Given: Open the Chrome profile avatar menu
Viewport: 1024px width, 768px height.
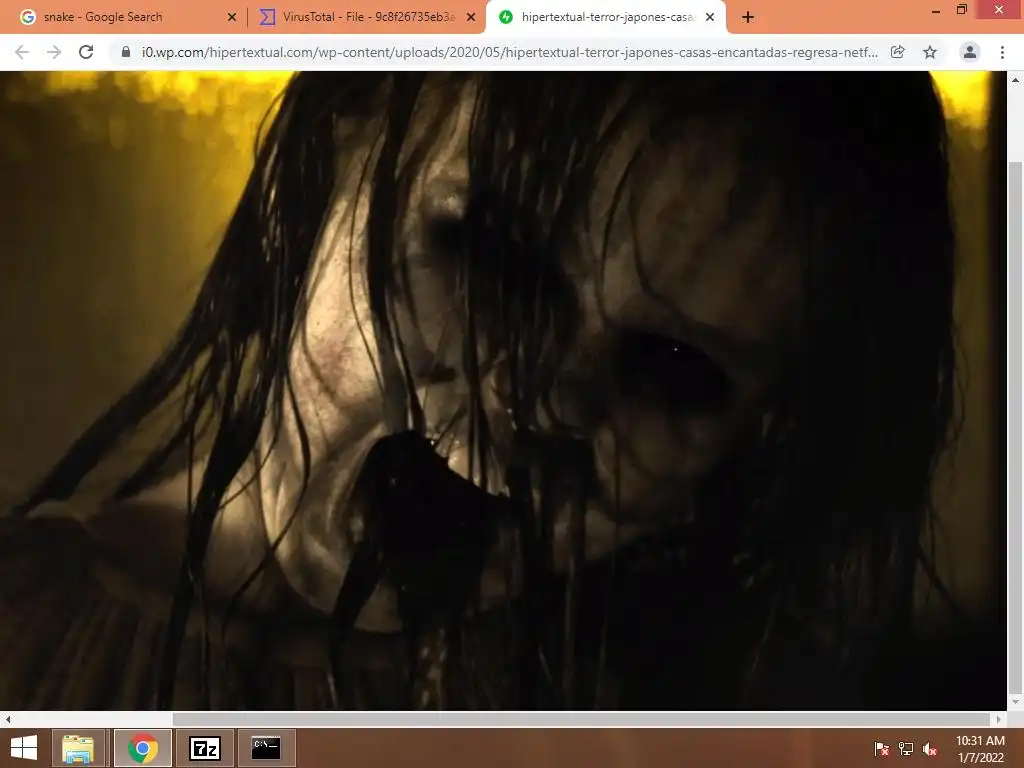Looking at the screenshot, I should click(x=970, y=52).
